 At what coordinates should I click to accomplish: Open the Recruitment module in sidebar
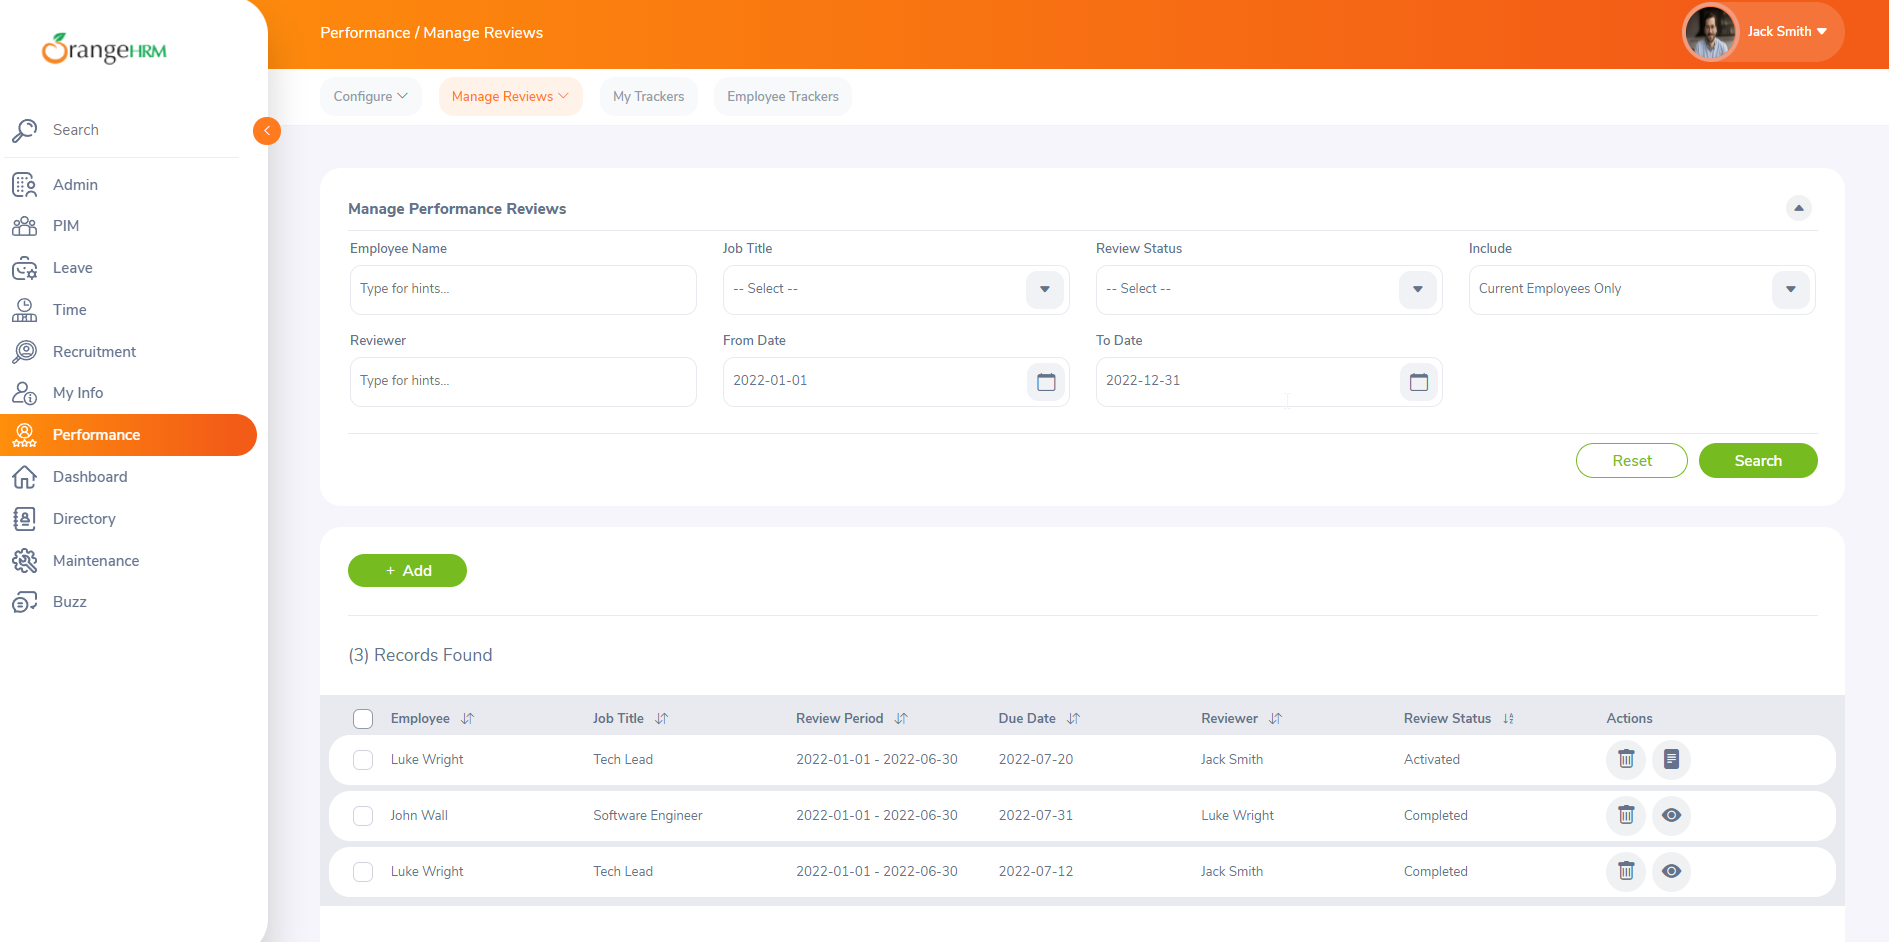click(94, 352)
